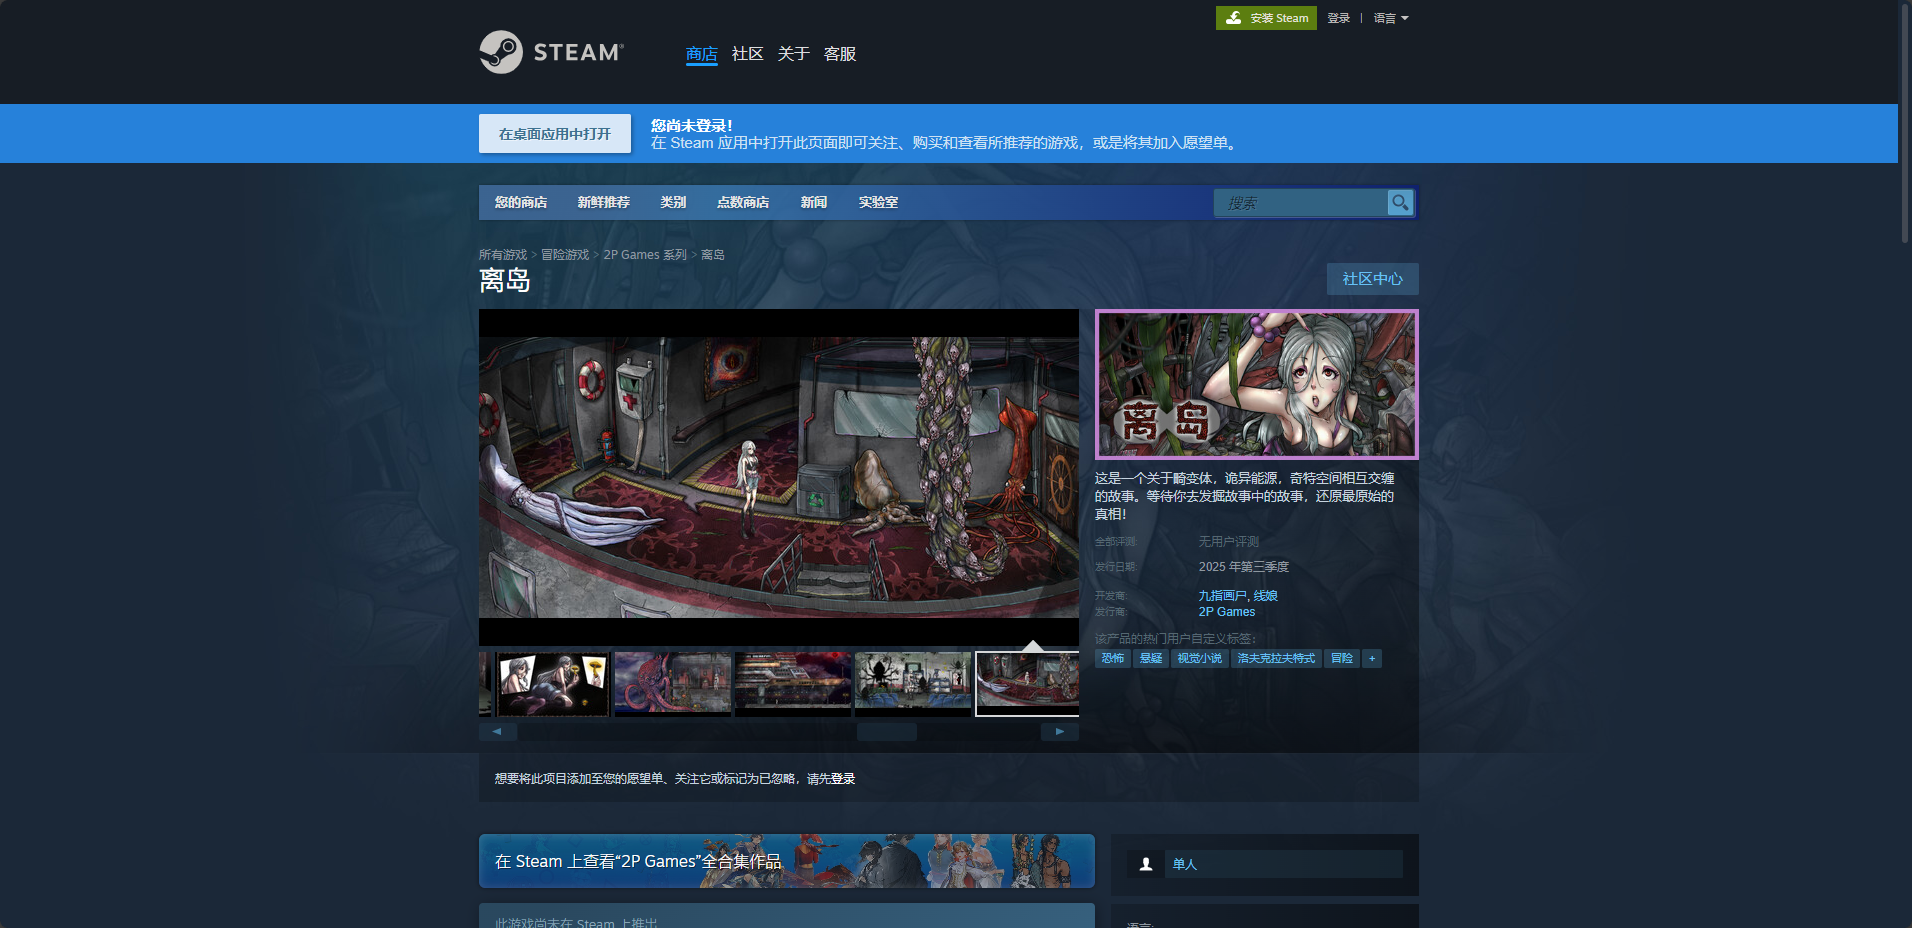Click publisher link 2P Games

click(1227, 612)
